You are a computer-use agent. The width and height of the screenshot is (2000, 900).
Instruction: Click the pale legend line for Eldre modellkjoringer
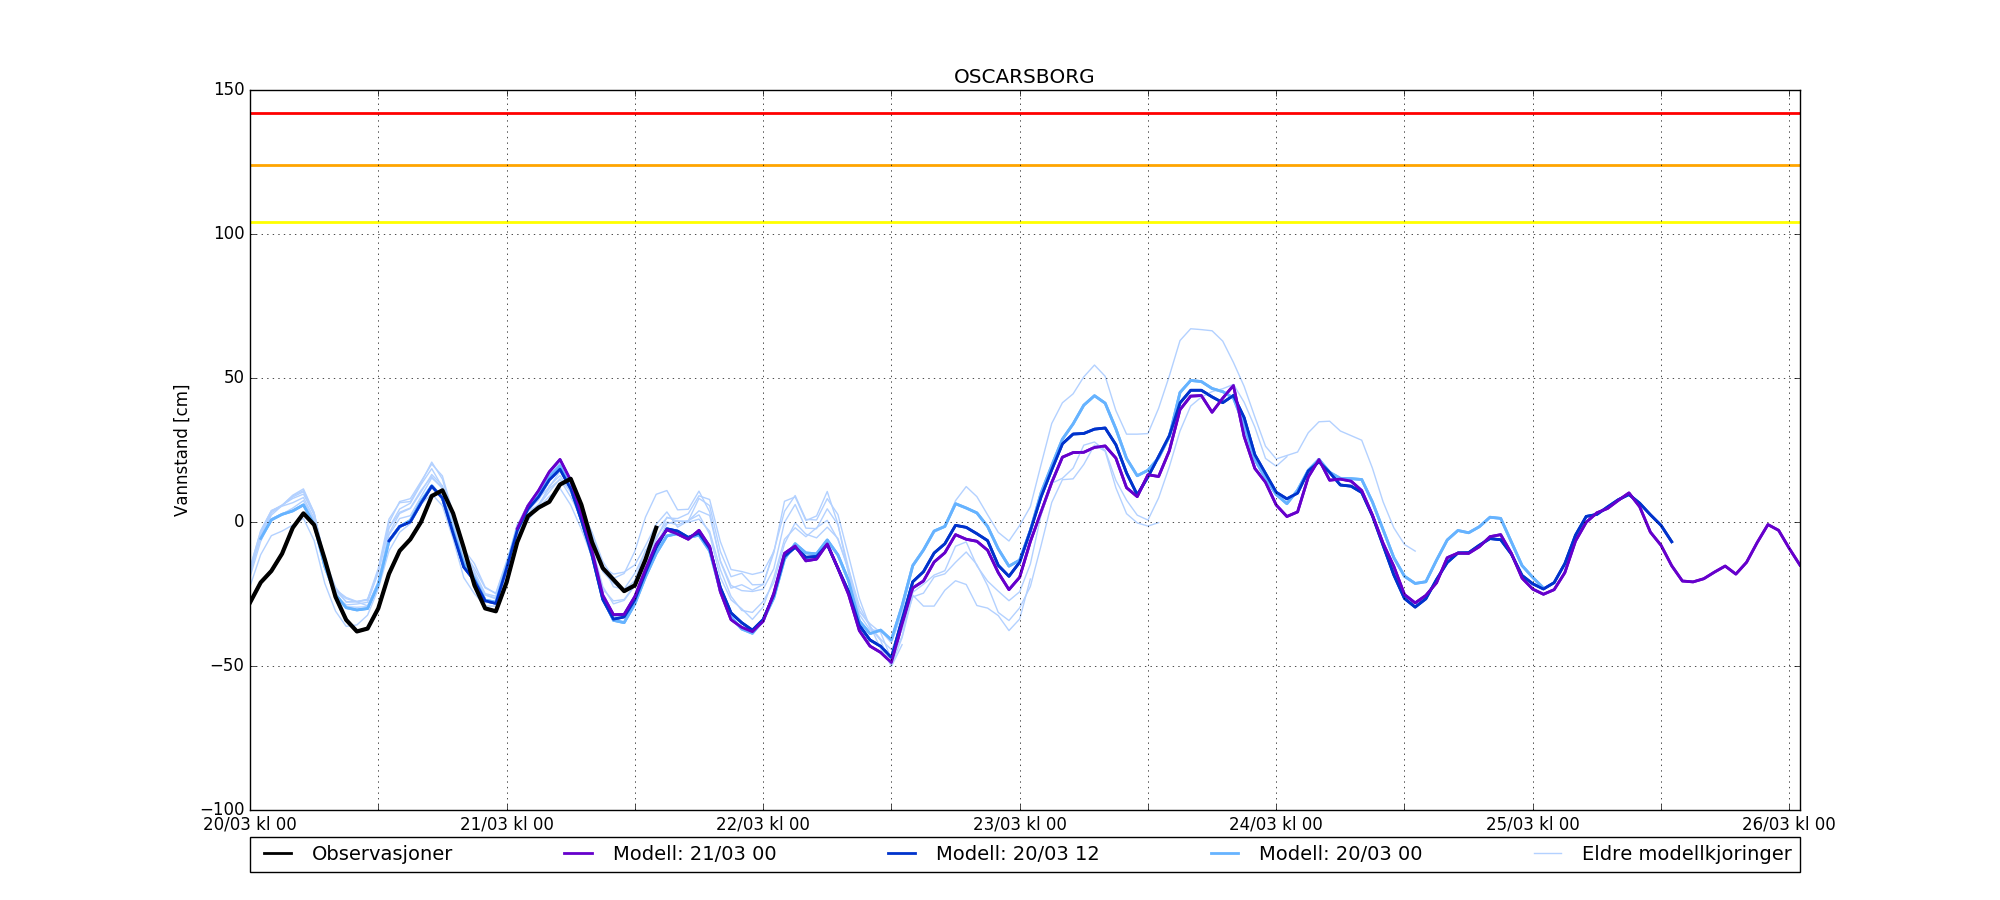tap(1548, 854)
